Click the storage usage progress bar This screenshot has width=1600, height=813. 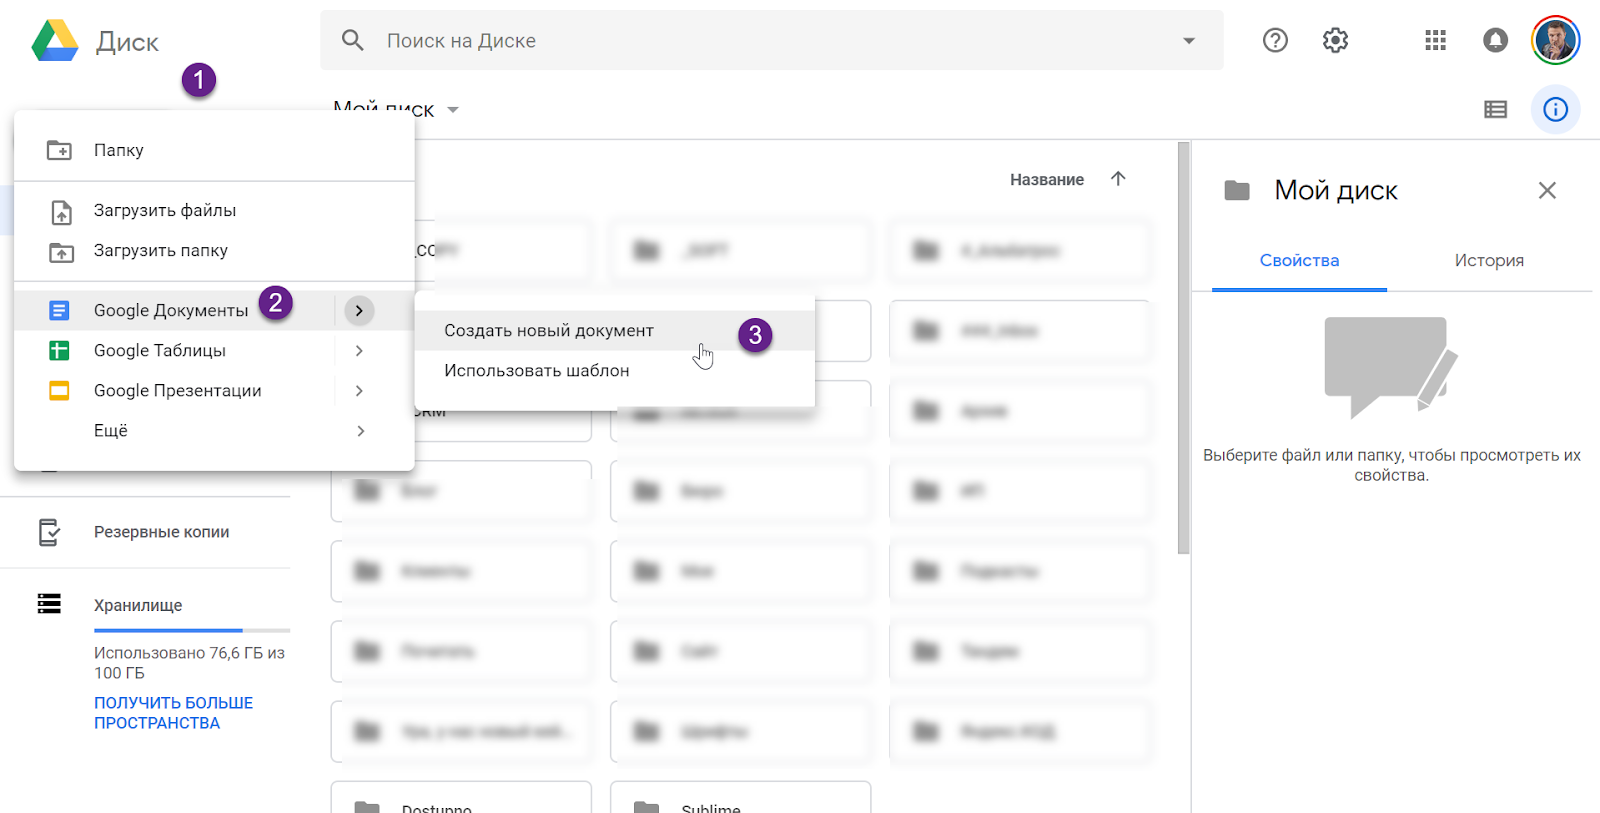[192, 630]
